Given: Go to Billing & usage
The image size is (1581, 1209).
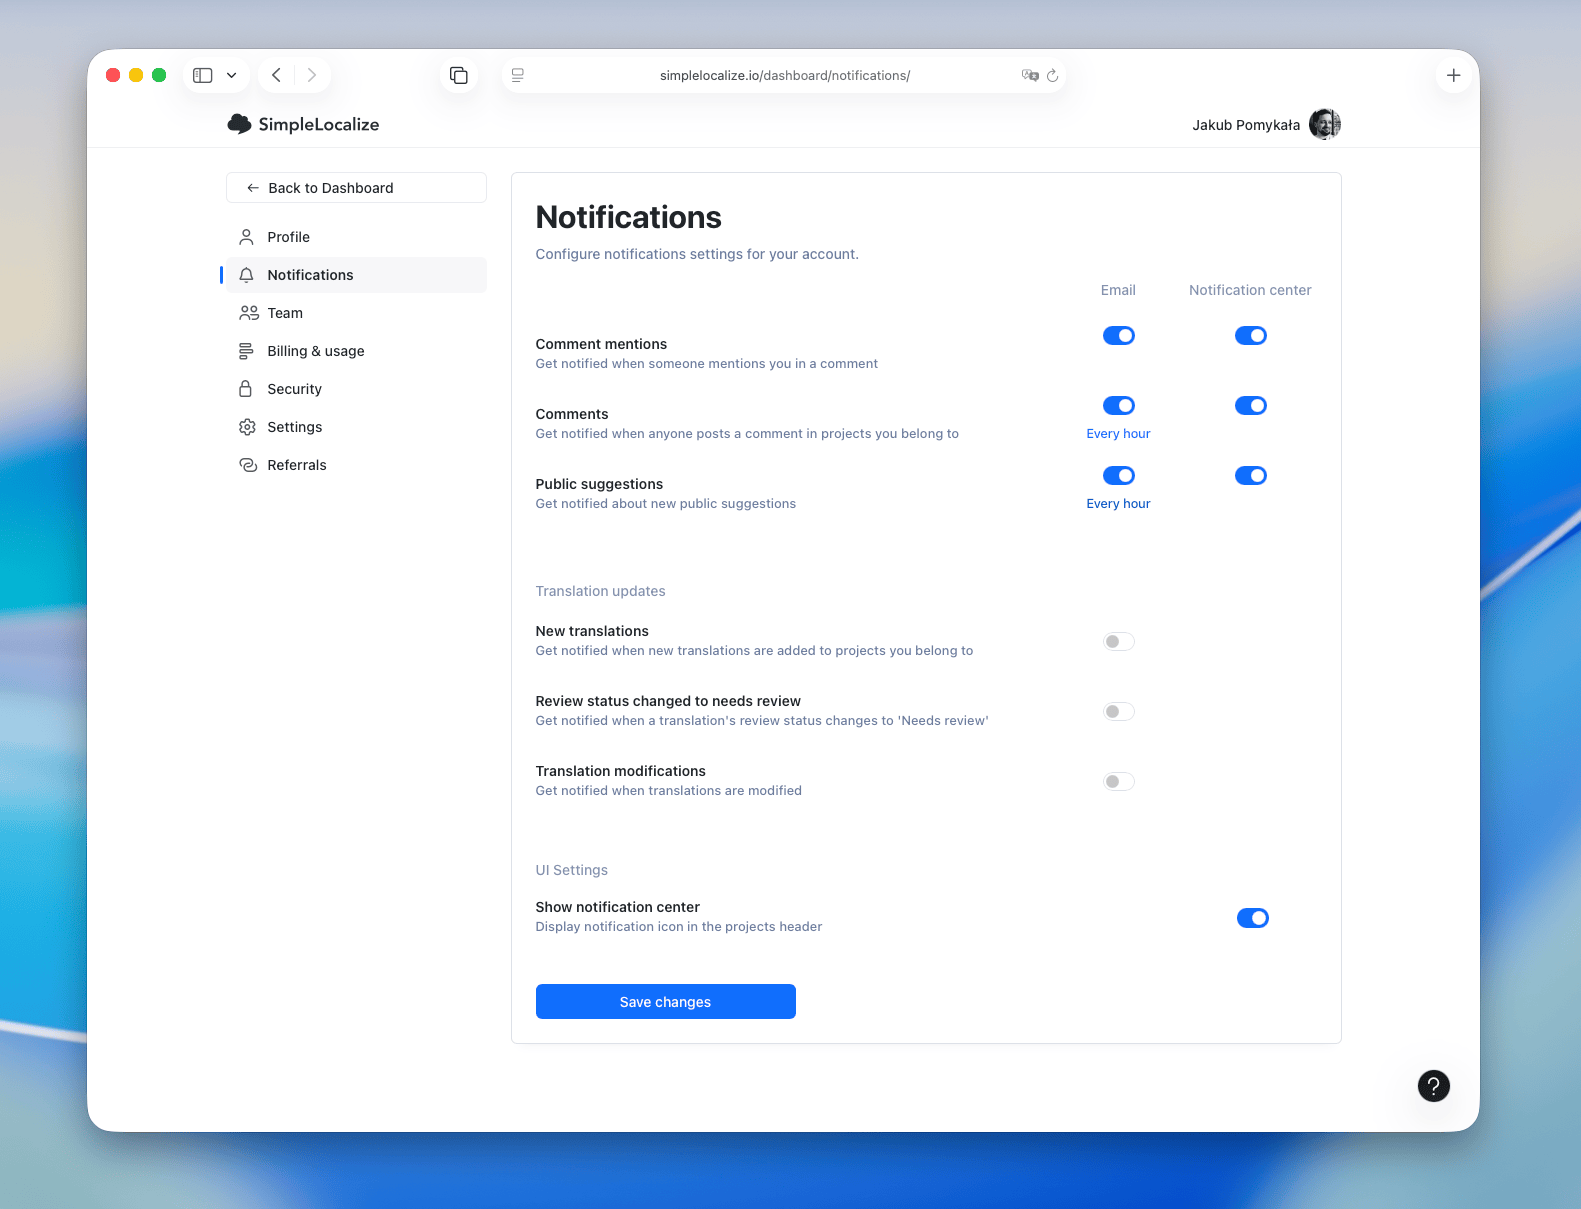Looking at the screenshot, I should [356, 351].
